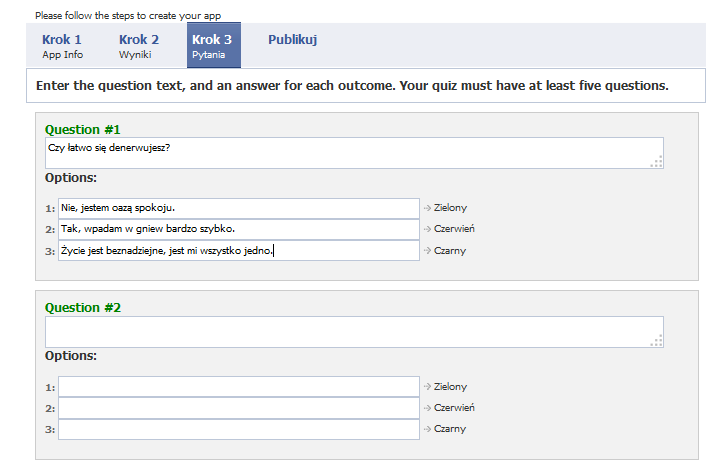Viewport: 722px width, 468px height.
Task: Click the Question #1 text area
Action: tap(354, 153)
